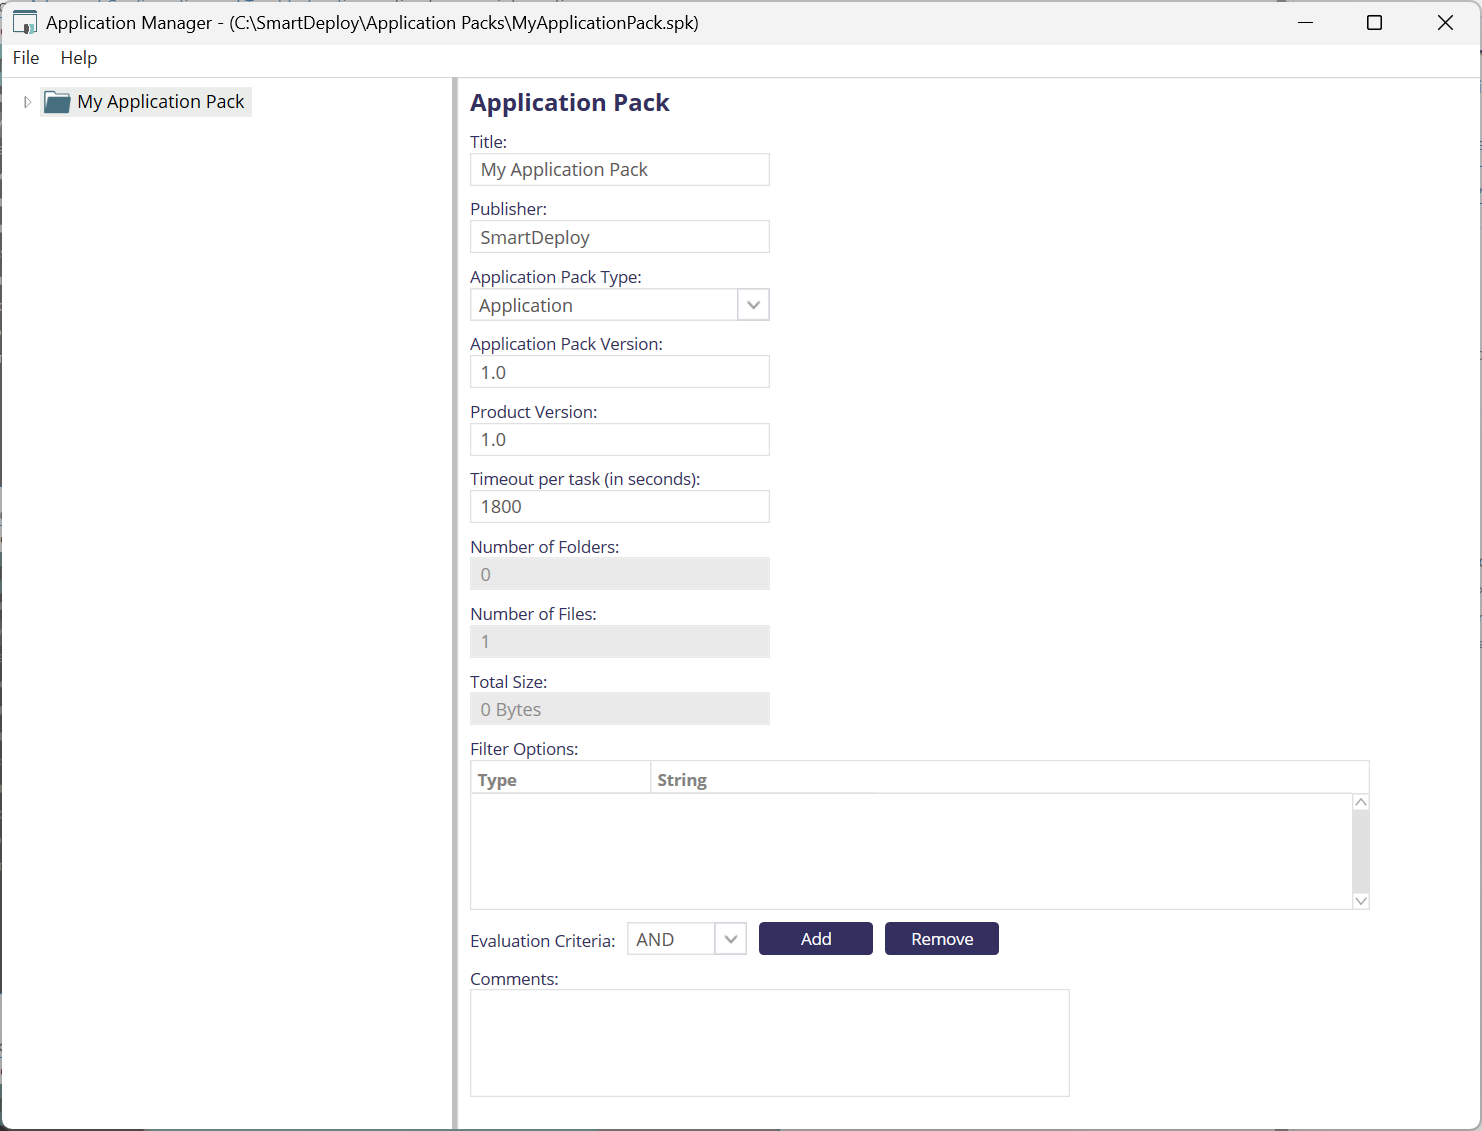Open the Application Pack Type dropdown
This screenshot has width=1482, height=1131.
pyautogui.click(x=753, y=305)
